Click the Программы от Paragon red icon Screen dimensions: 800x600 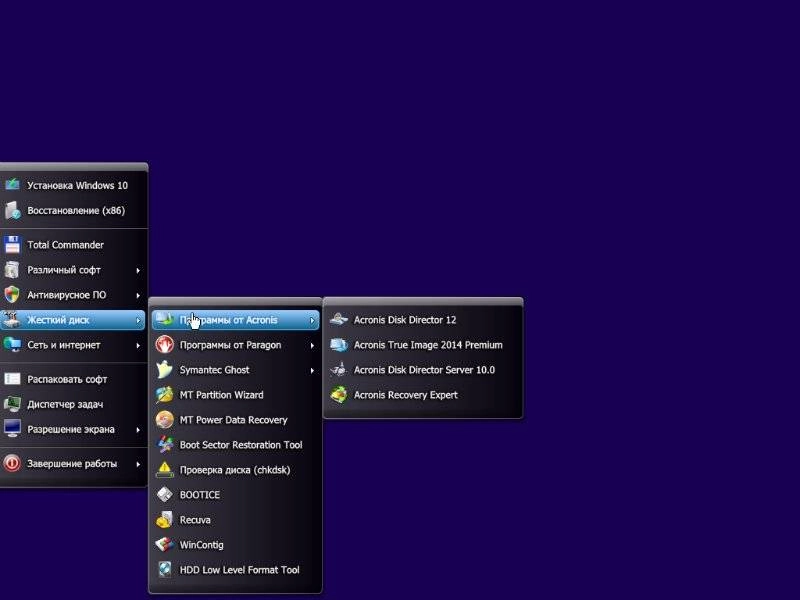tap(164, 344)
